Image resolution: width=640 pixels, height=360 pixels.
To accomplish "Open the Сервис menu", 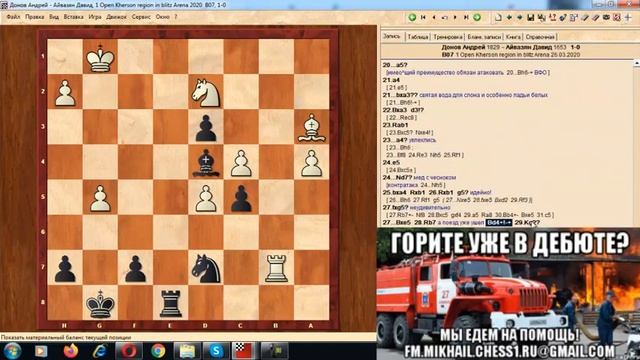I will [141, 17].
